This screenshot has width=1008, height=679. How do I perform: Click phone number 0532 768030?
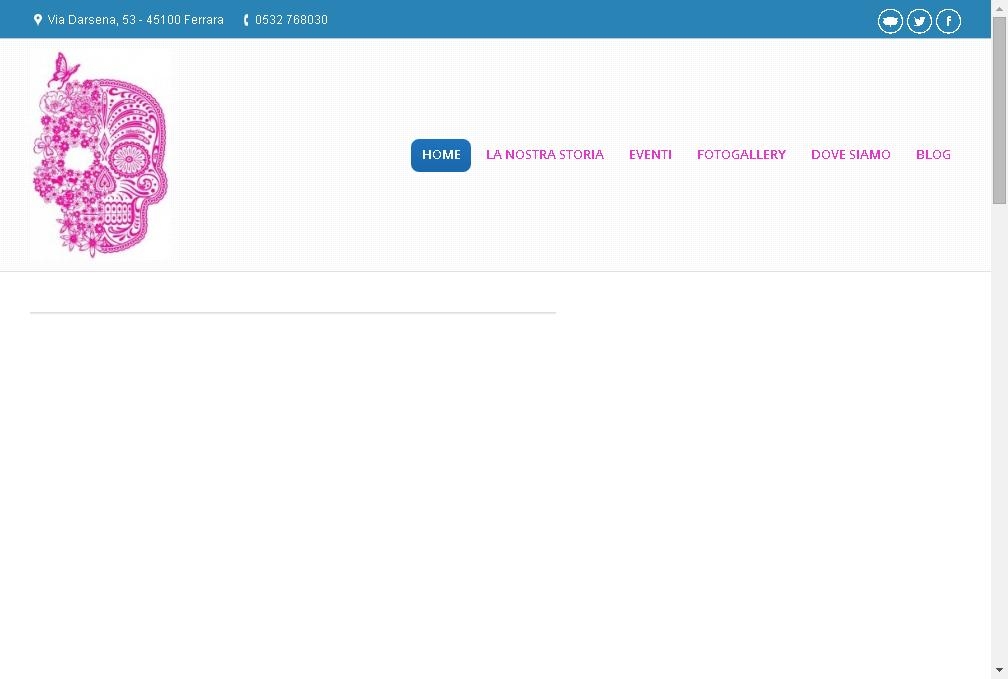(291, 20)
